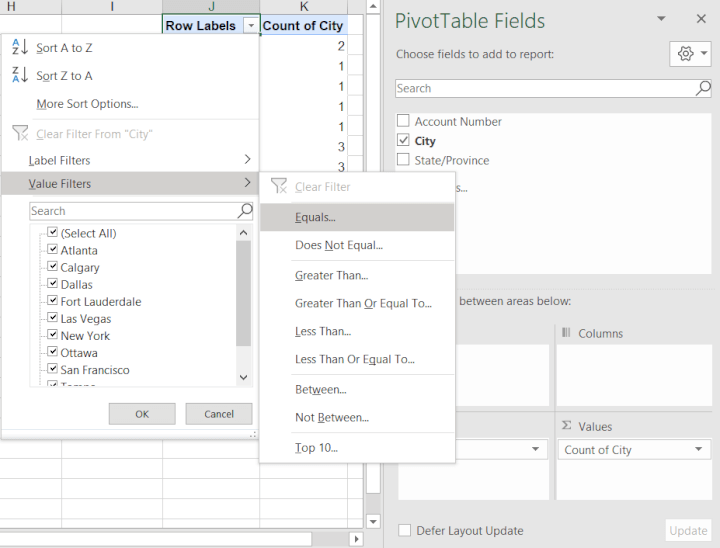The height and width of the screenshot is (548, 720).
Task: Click the Sort Z to A icon
Action: [20, 76]
